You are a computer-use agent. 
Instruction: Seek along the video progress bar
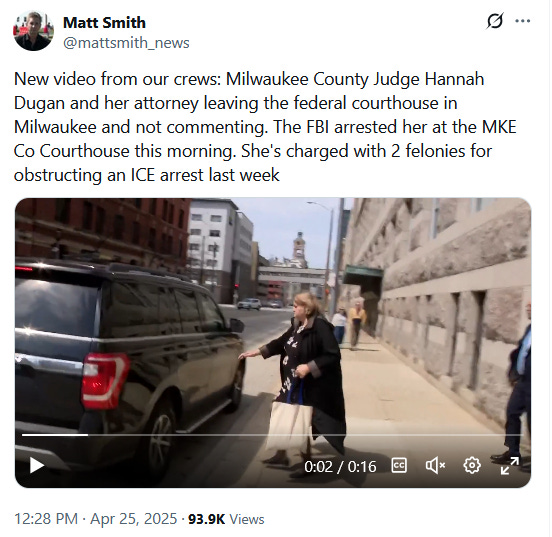[x=273, y=435]
